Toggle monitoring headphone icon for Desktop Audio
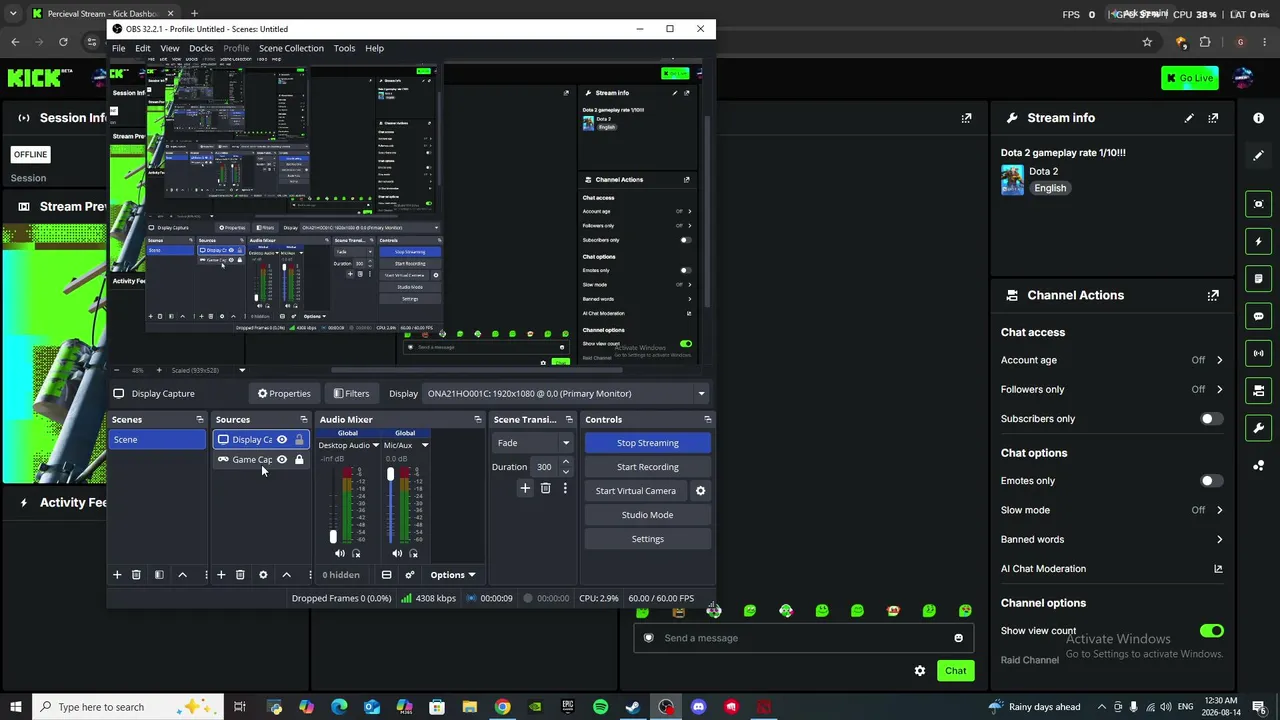 [x=356, y=553]
